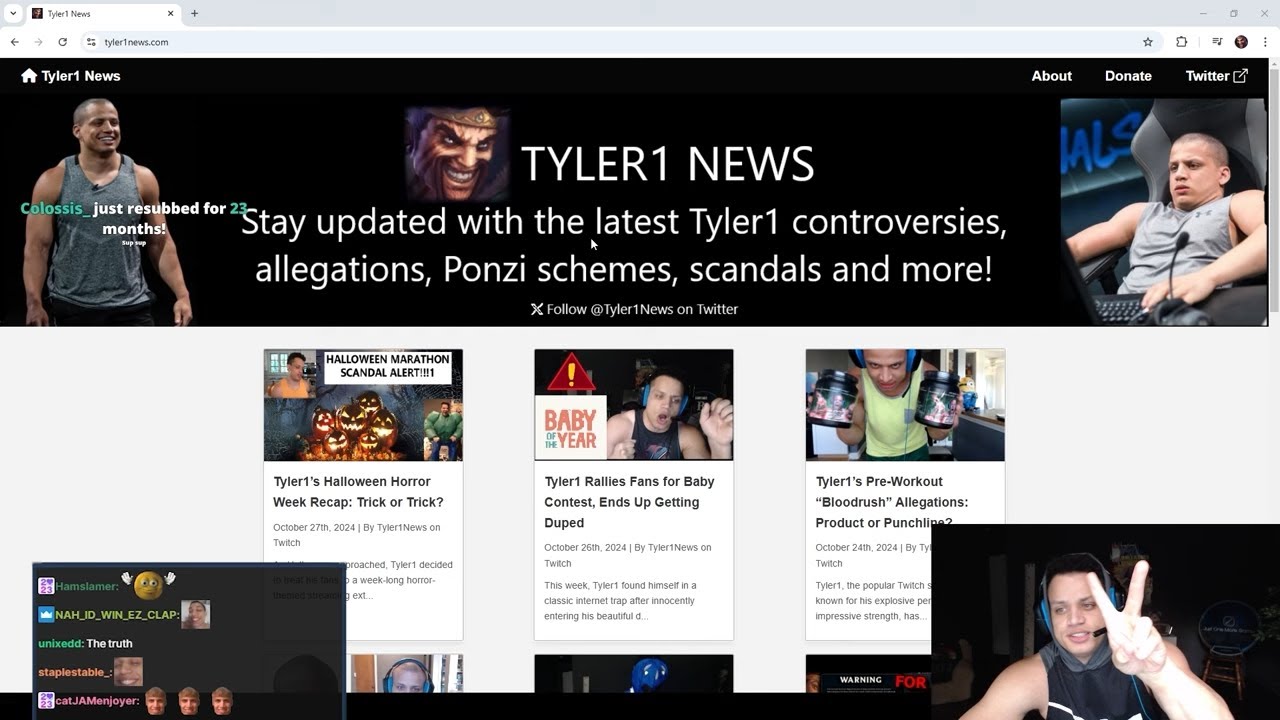Click the TYLER1 NEWS banner heading

[667, 164]
